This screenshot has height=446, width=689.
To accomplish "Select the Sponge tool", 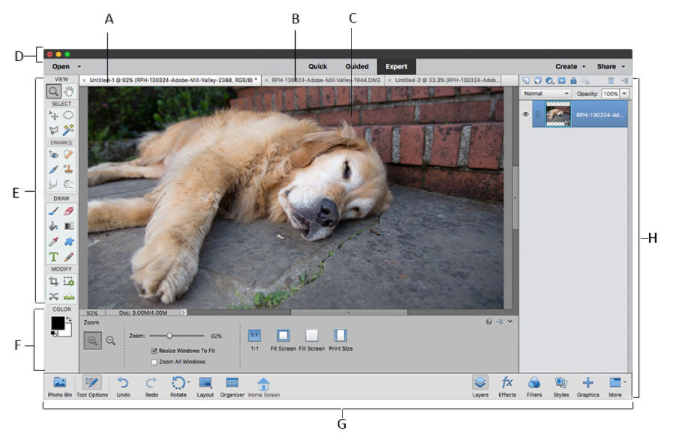I will click(x=69, y=184).
